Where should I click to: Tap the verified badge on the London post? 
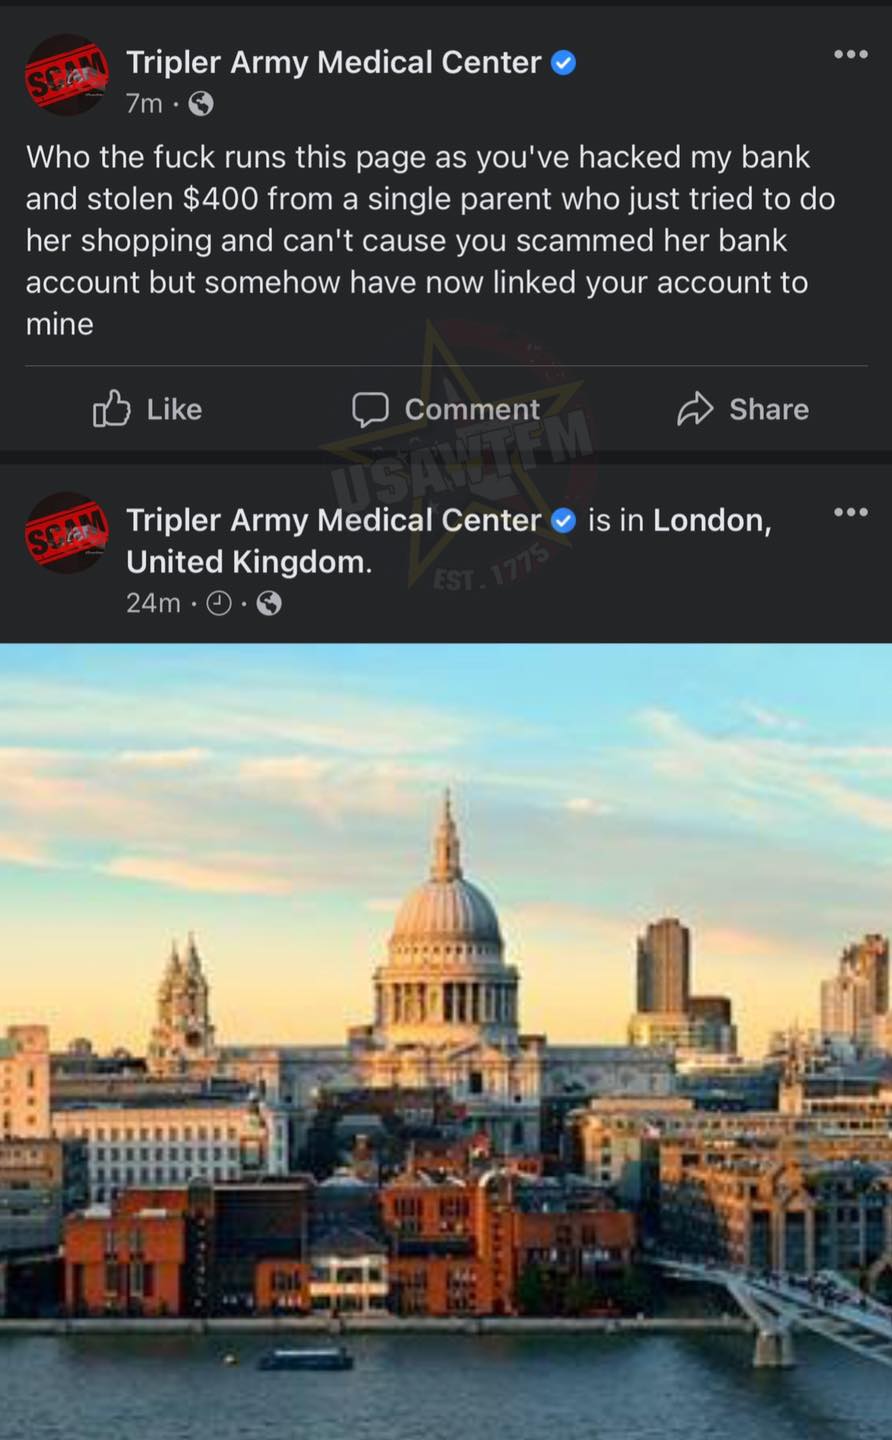point(564,521)
